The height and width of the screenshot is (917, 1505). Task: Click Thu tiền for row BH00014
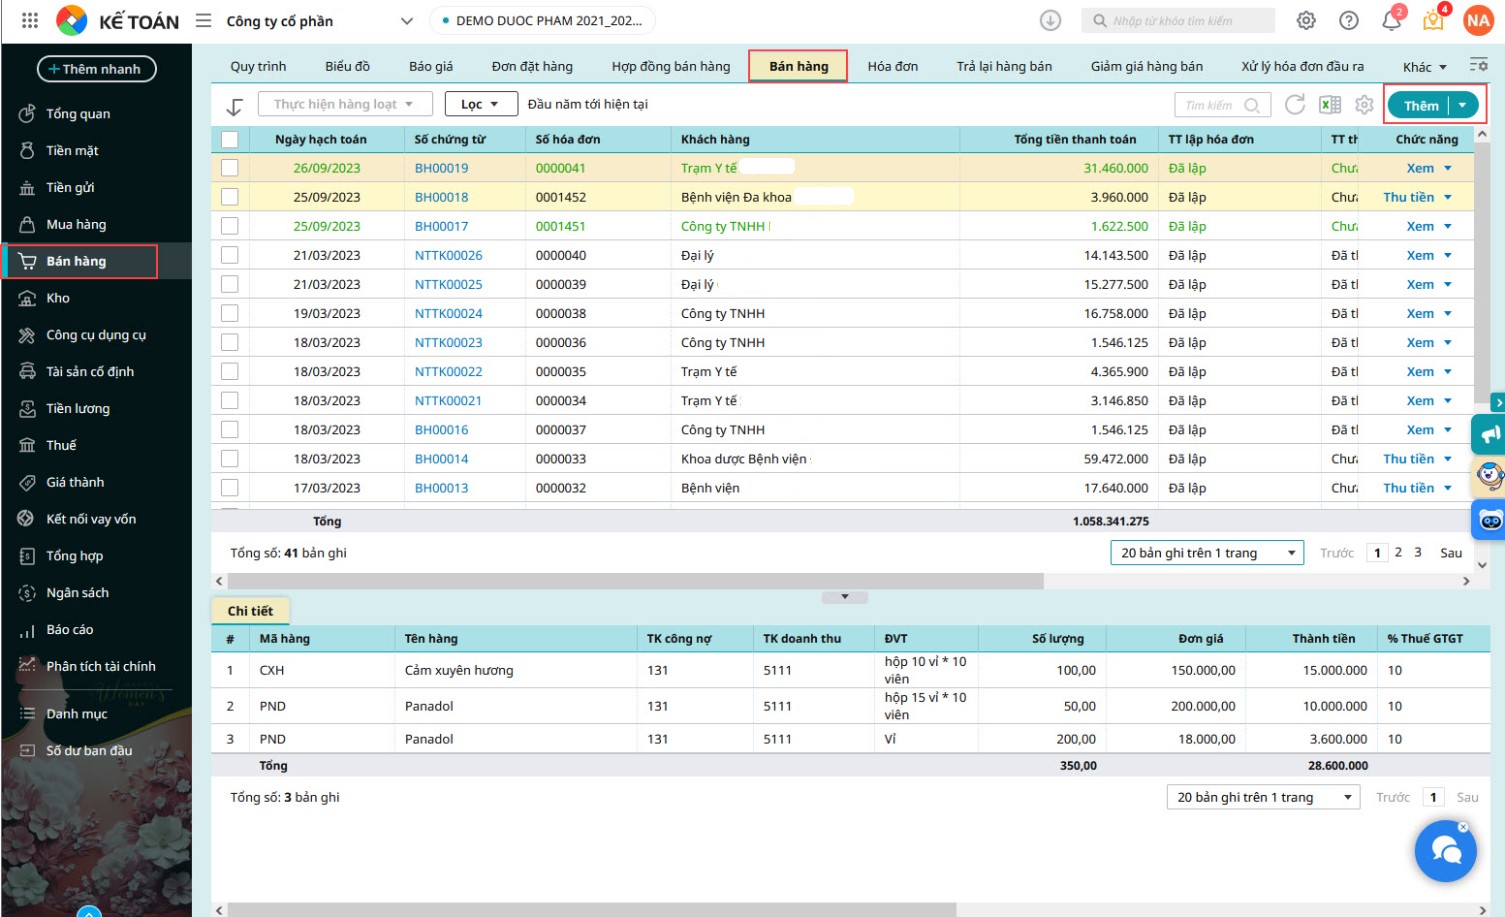[1408, 459]
